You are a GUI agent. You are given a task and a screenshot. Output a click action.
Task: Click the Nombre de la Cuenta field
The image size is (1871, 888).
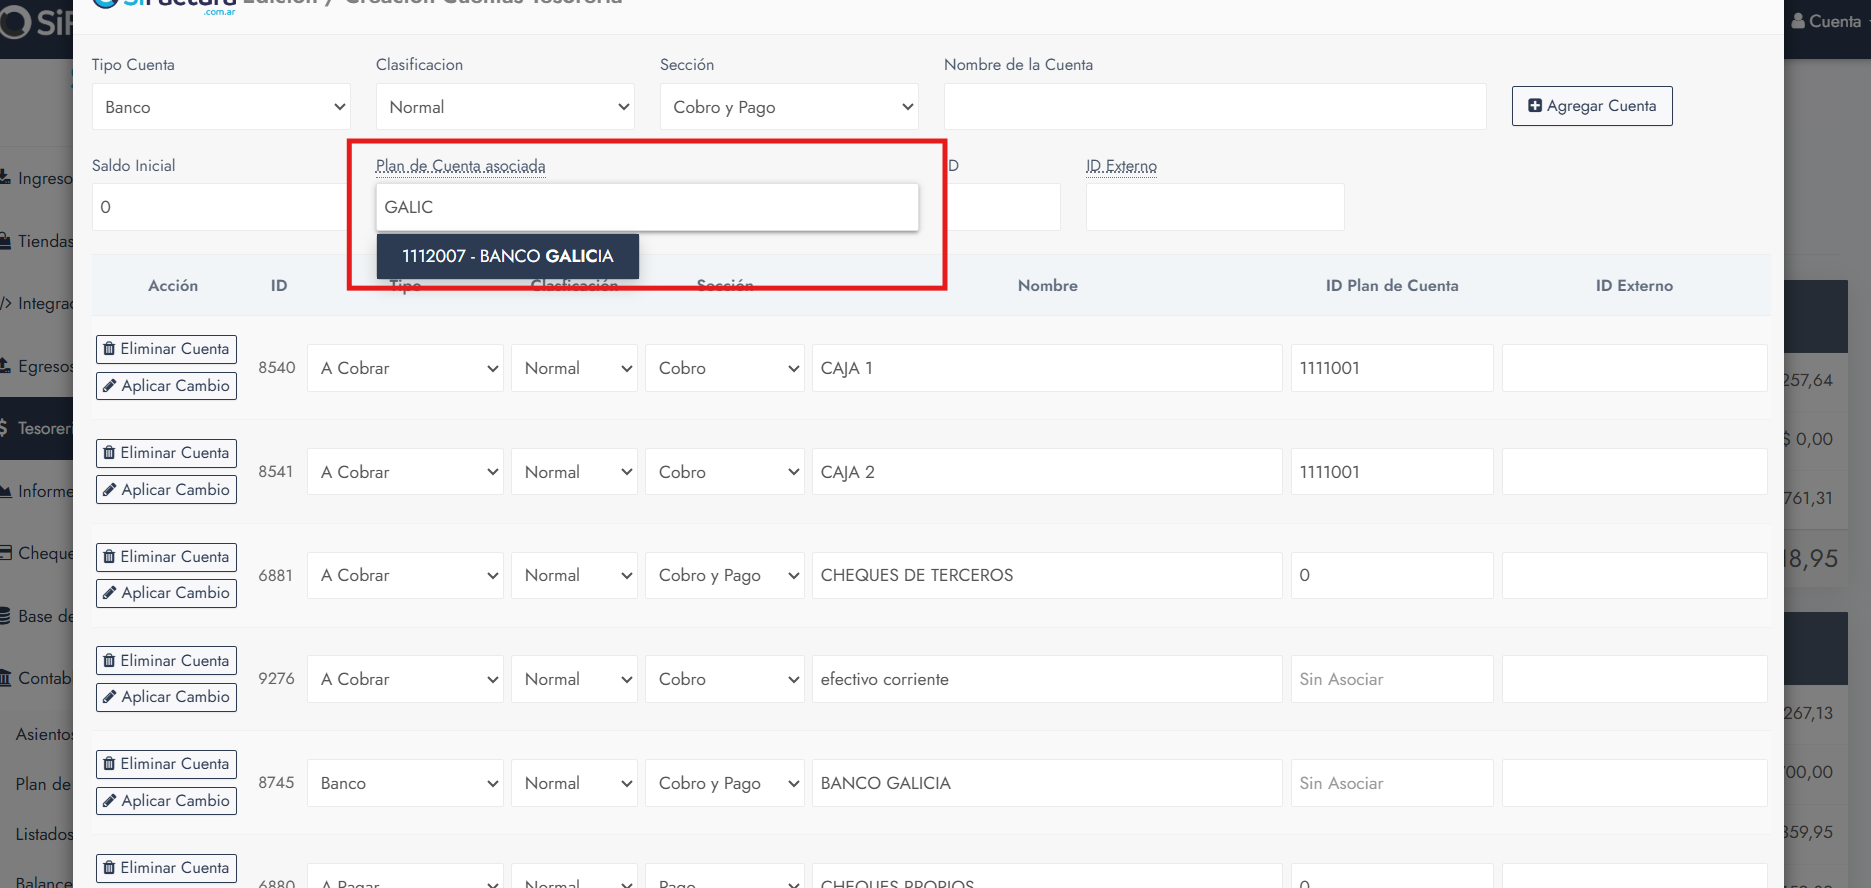1214,107
